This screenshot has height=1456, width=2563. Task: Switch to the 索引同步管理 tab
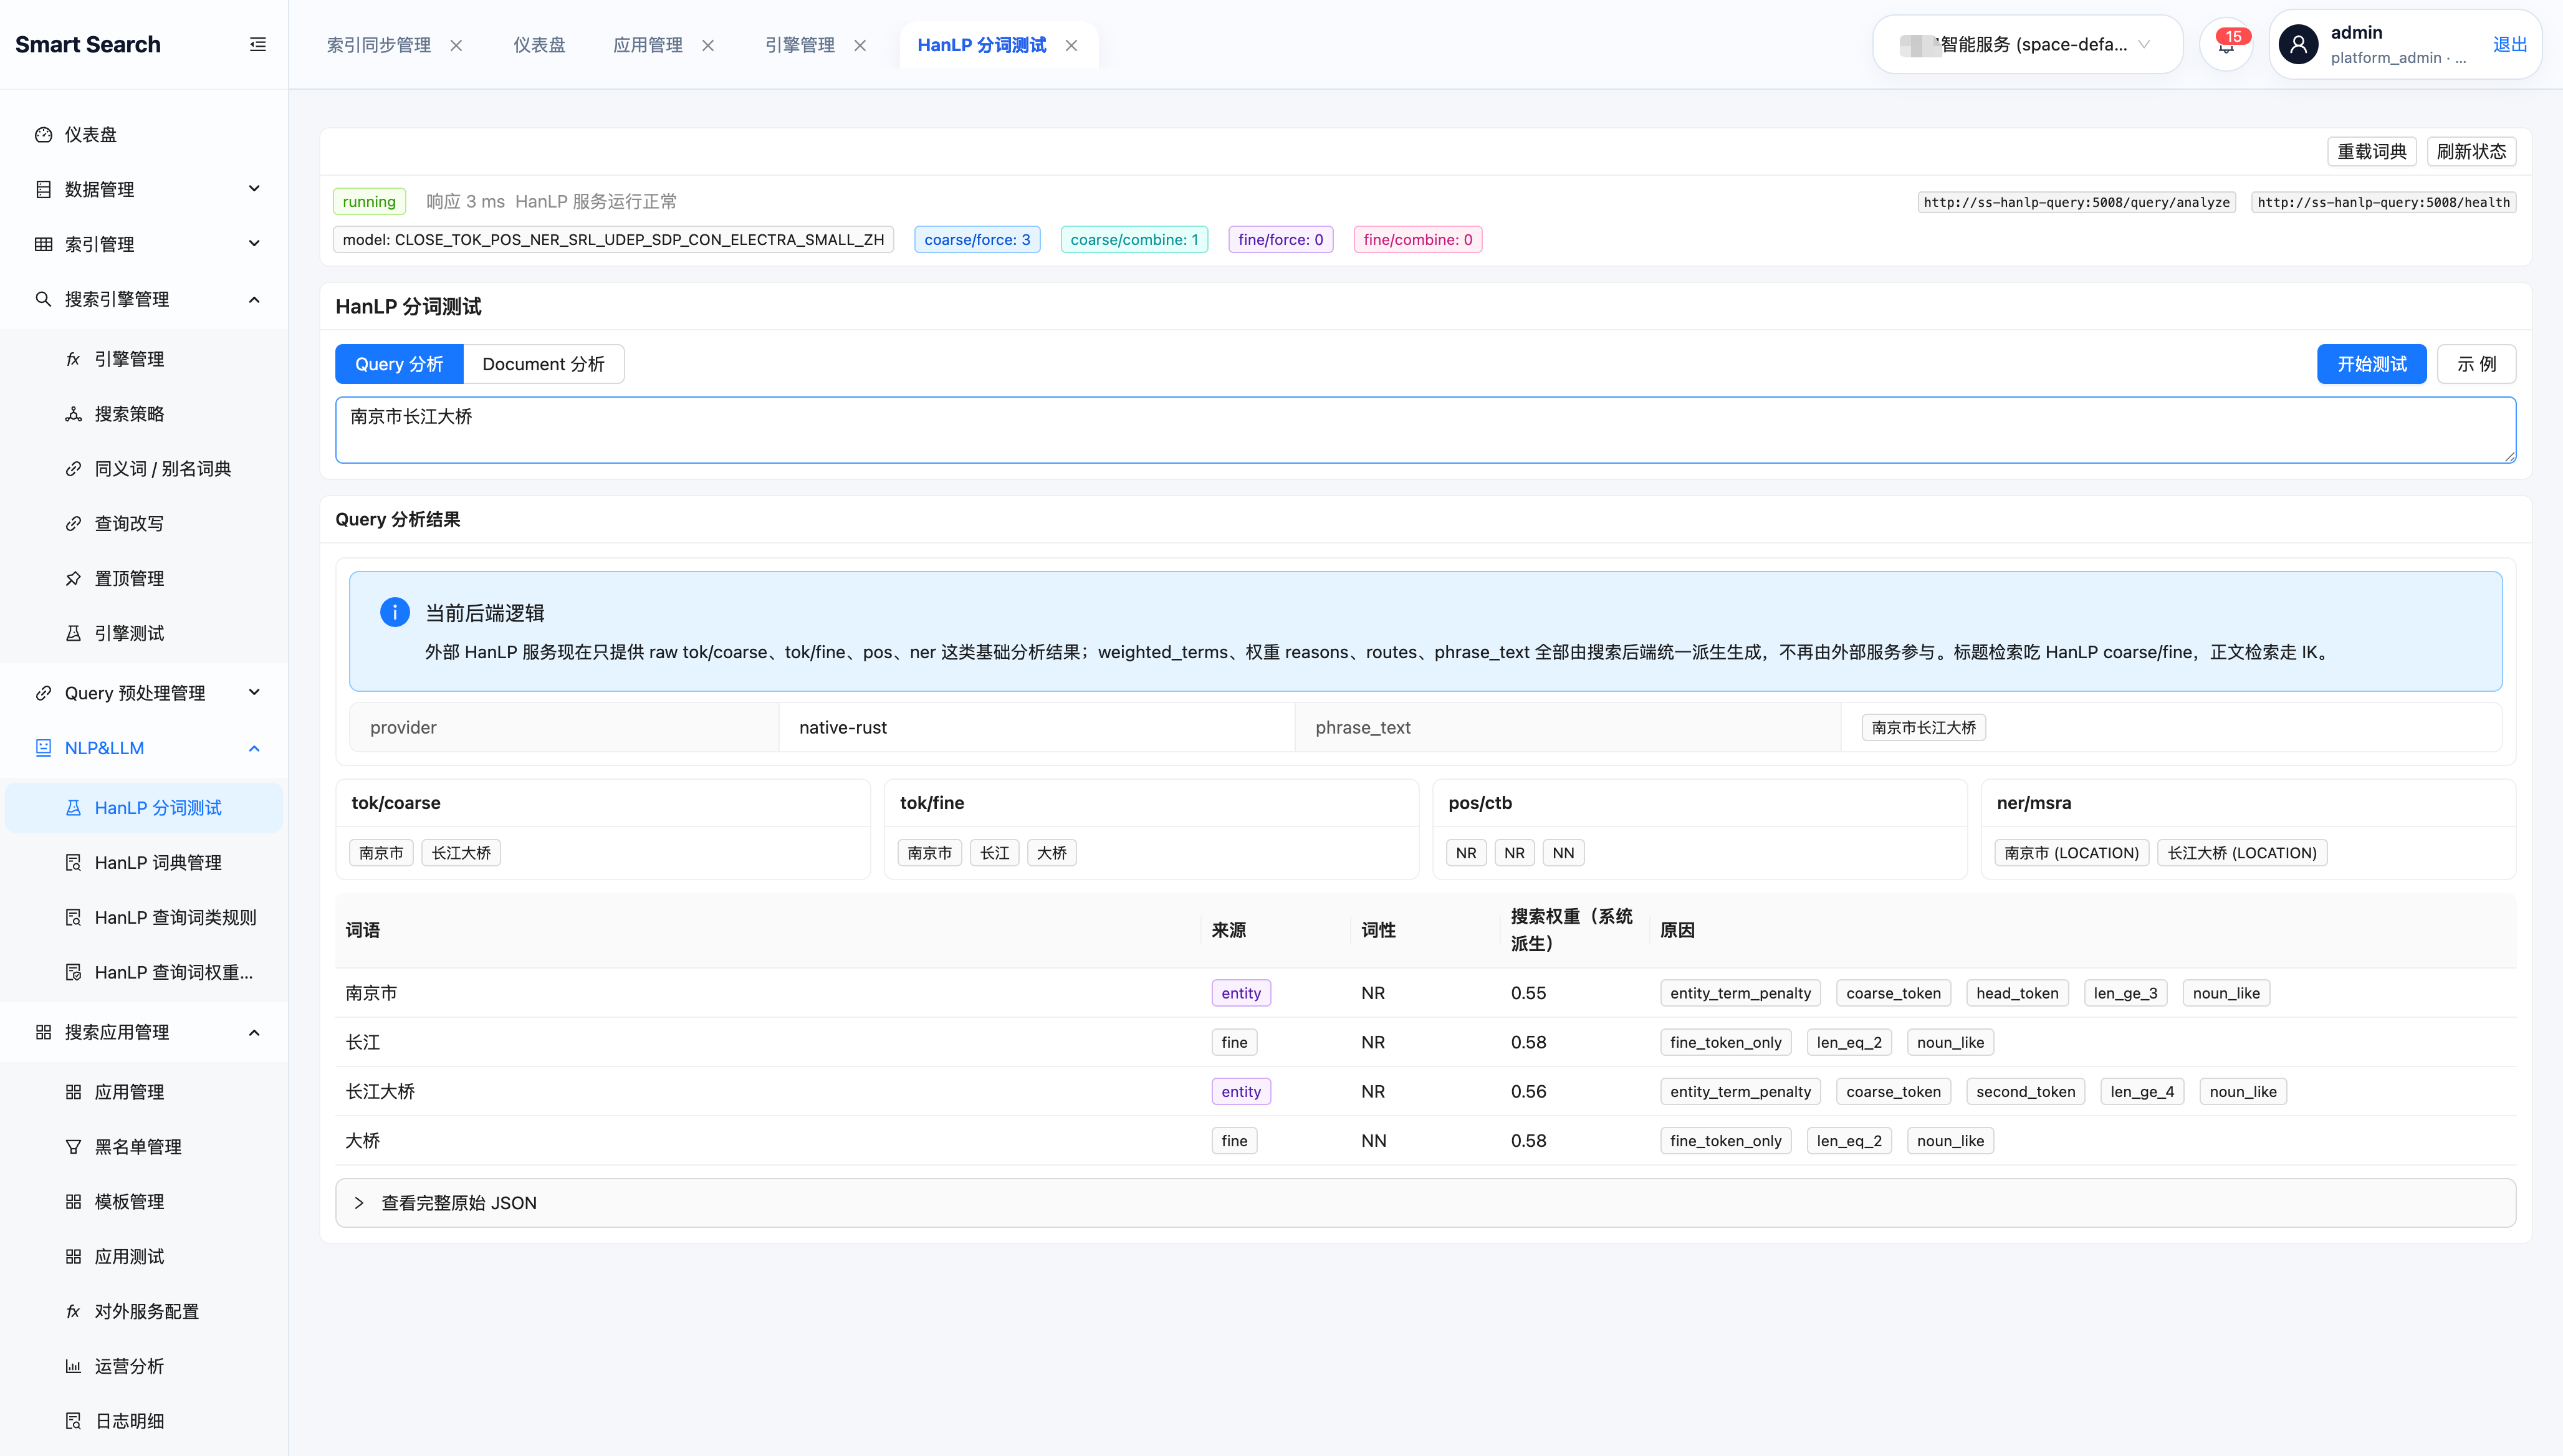click(379, 45)
